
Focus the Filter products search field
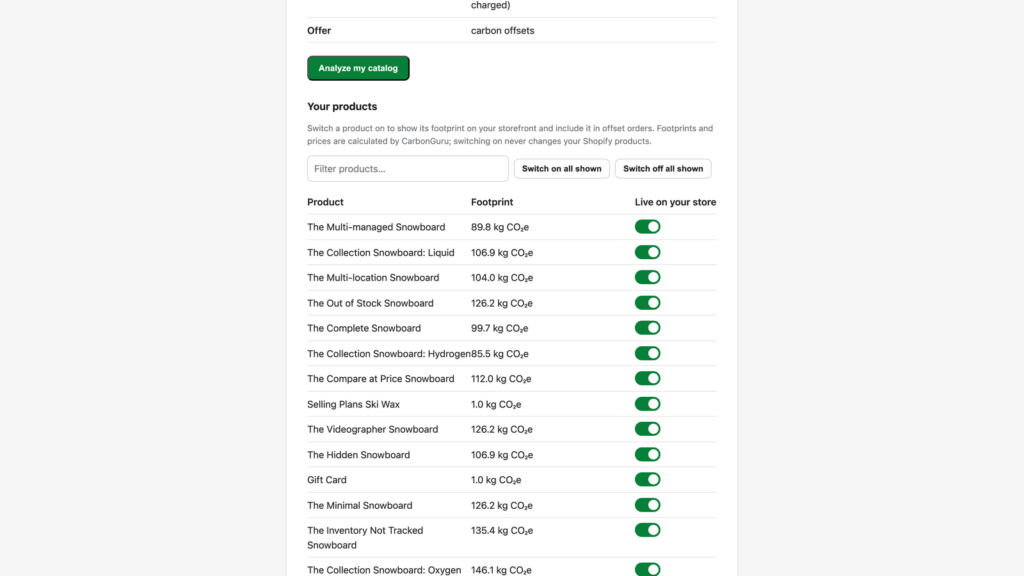pos(408,168)
